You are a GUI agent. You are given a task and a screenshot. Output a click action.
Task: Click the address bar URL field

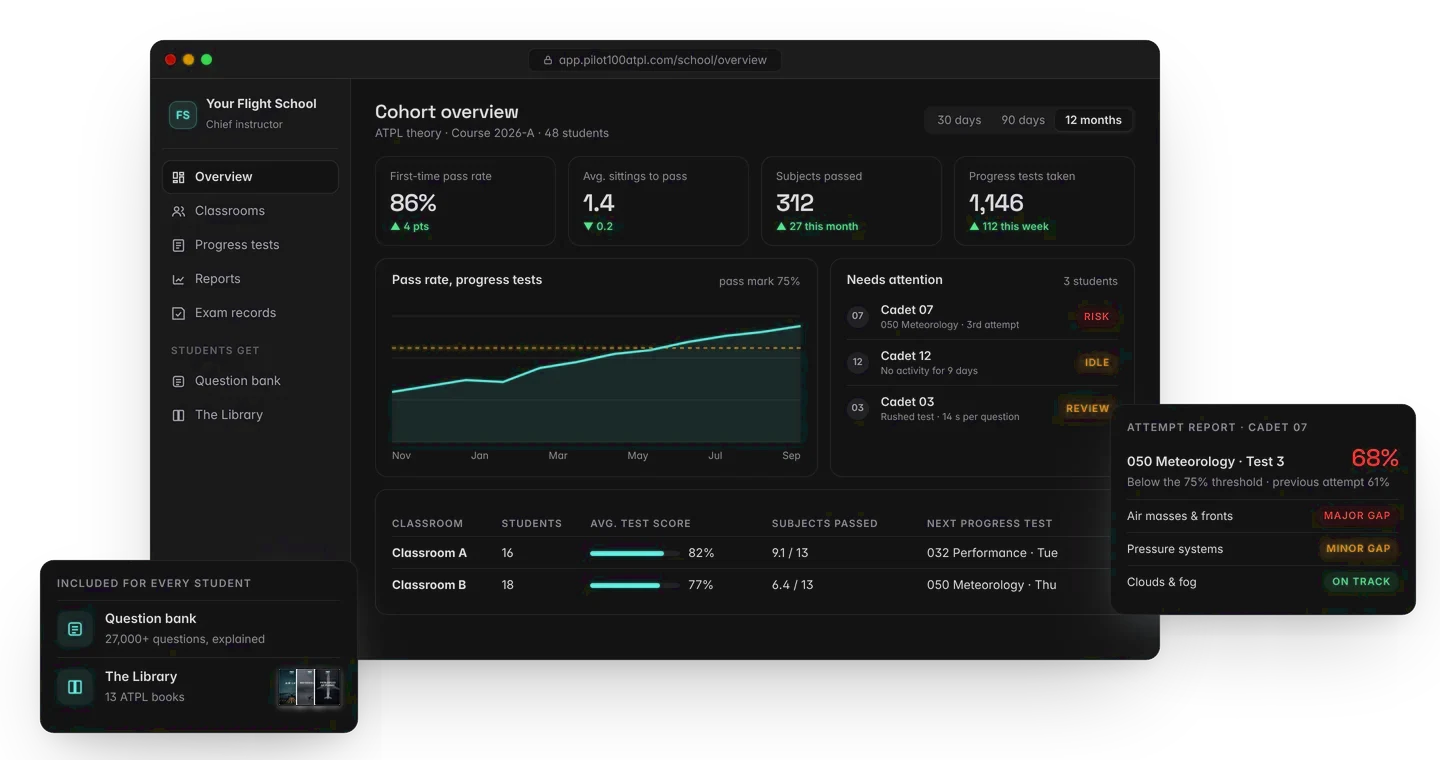coord(655,60)
